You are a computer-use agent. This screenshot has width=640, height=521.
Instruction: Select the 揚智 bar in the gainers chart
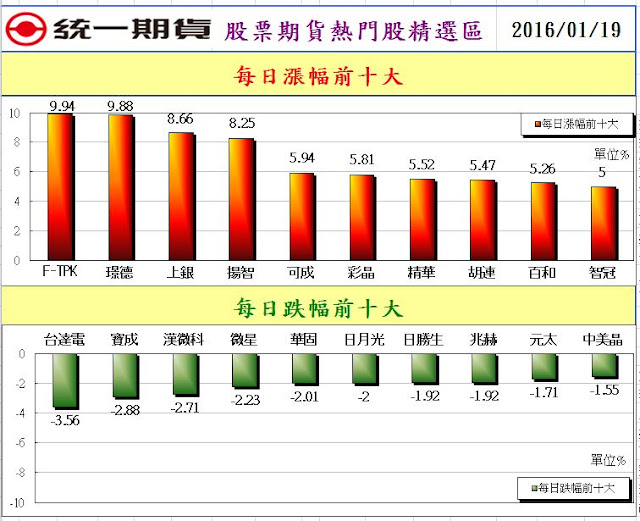pos(242,199)
